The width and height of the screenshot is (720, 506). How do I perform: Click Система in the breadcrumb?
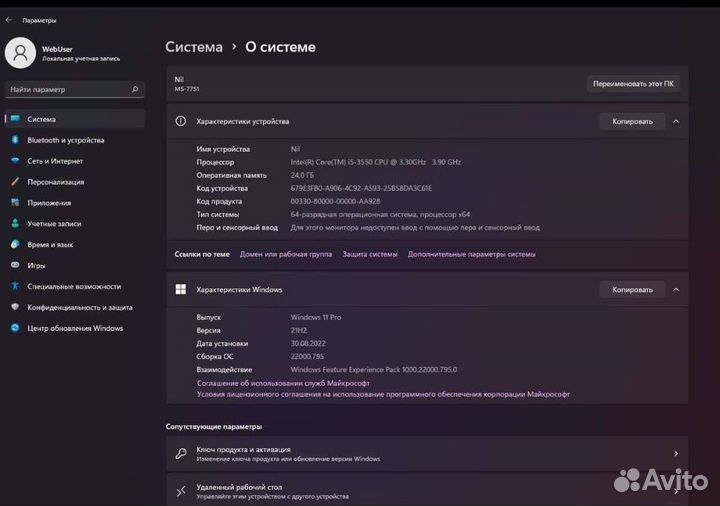pos(194,47)
